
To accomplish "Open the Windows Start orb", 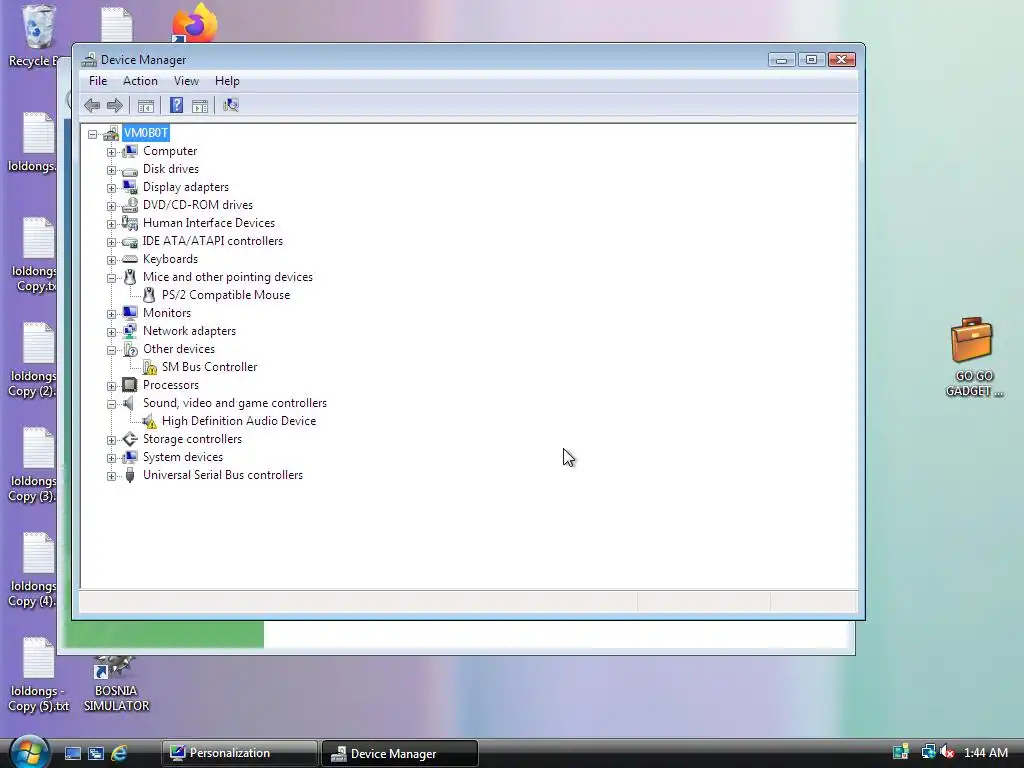I will [29, 752].
